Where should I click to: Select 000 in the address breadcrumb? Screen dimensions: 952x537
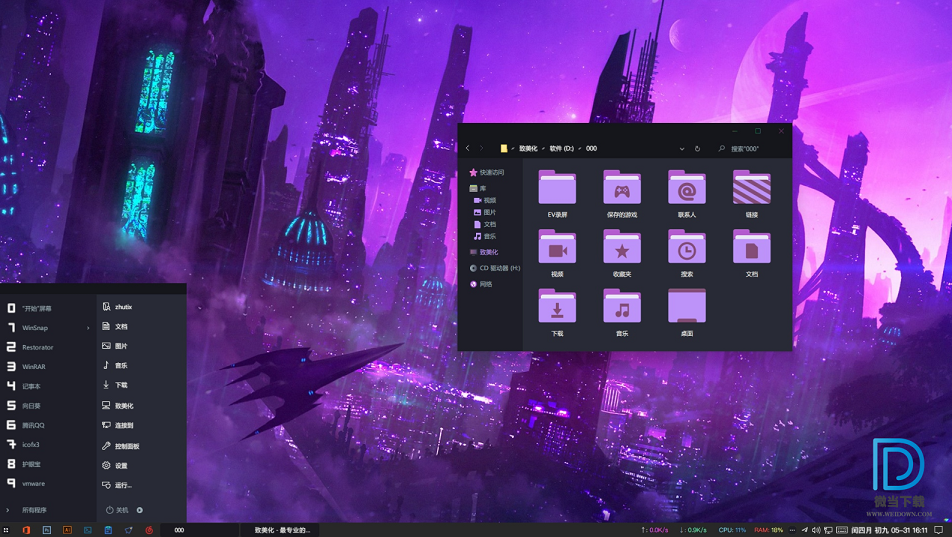coord(591,148)
